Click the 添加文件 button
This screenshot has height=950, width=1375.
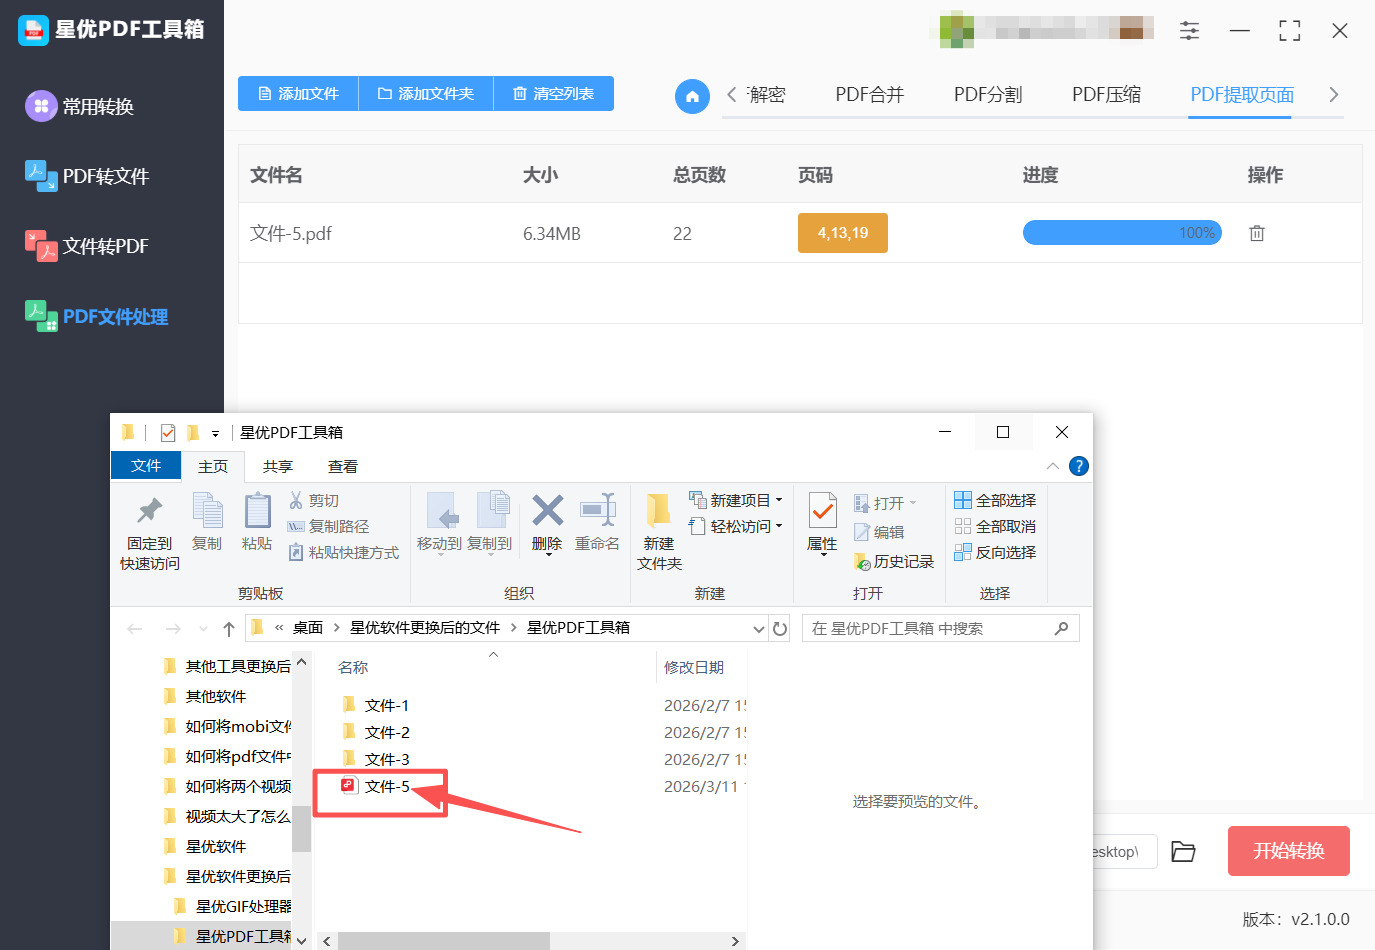point(298,94)
